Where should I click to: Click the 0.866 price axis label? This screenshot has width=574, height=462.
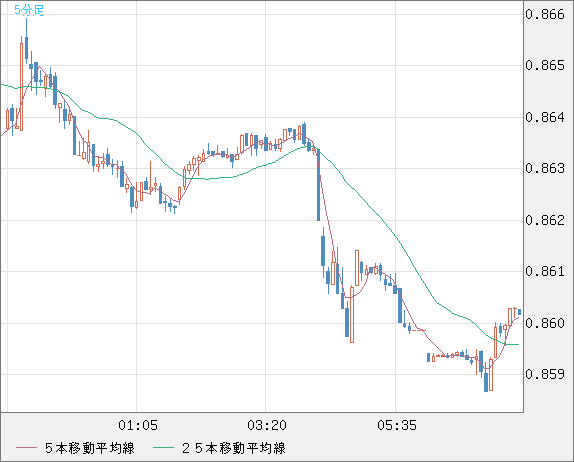pos(545,14)
